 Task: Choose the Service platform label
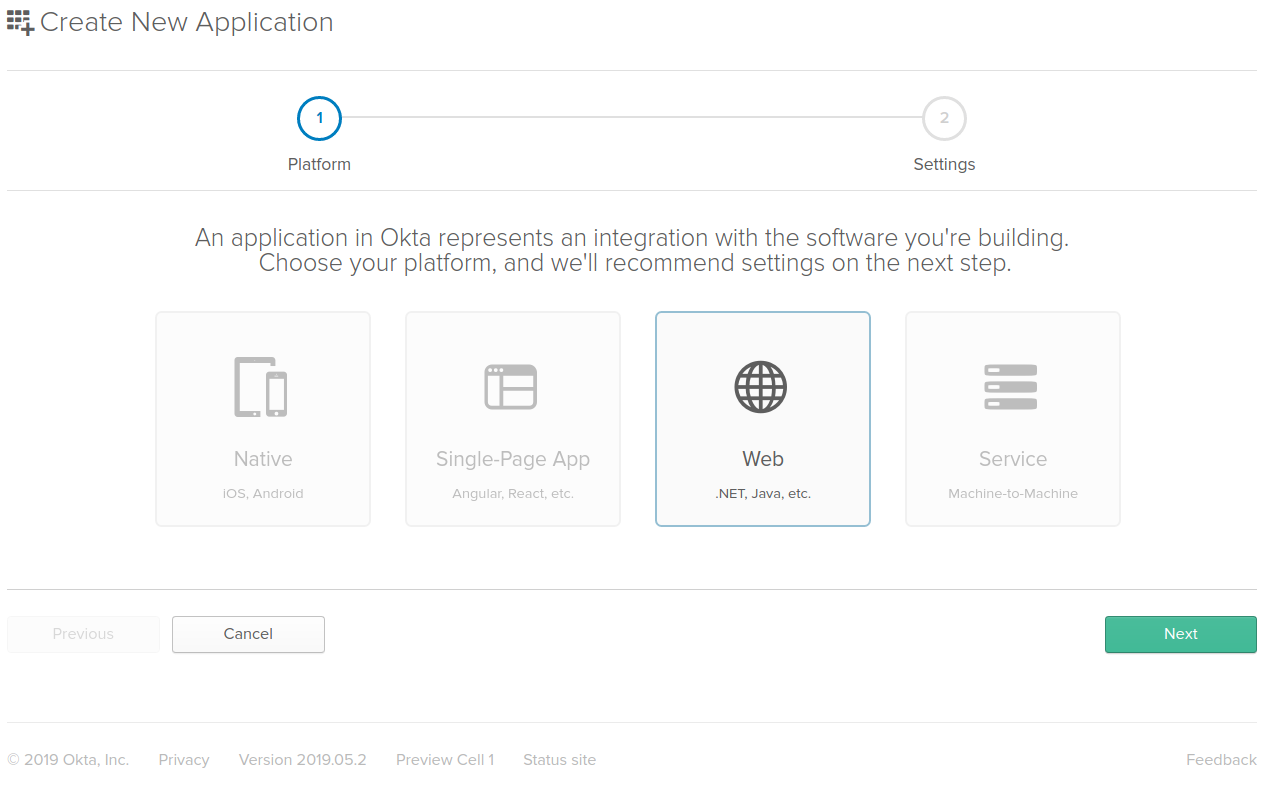1013,459
